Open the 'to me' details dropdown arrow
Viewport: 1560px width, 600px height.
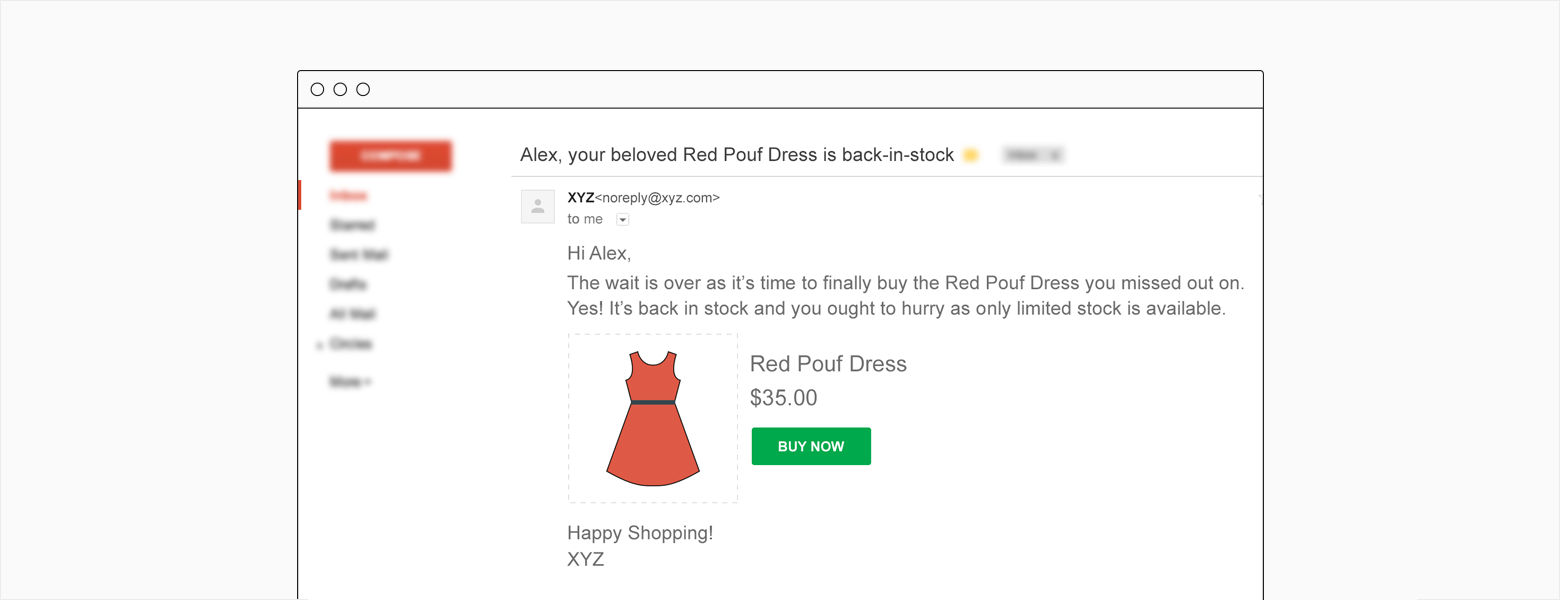point(622,219)
